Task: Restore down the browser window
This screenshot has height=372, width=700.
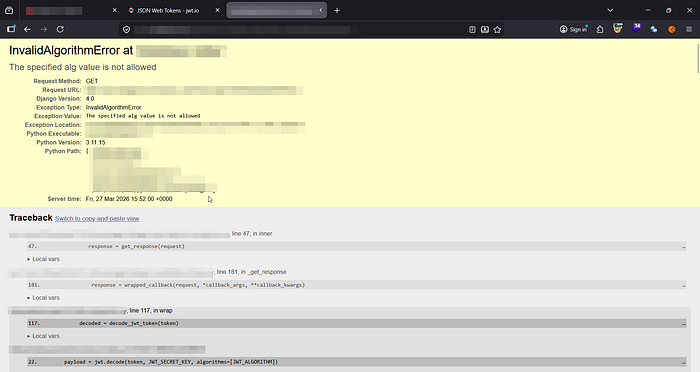Action: [x=668, y=10]
